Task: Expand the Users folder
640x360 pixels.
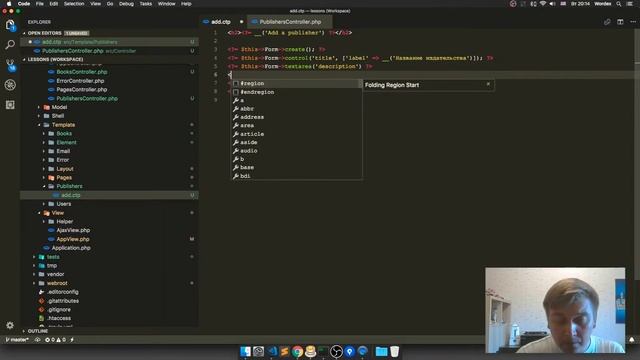Action: pos(63,204)
